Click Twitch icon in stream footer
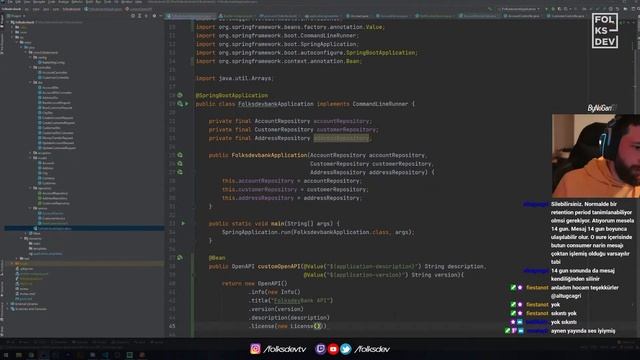 pos(320,349)
